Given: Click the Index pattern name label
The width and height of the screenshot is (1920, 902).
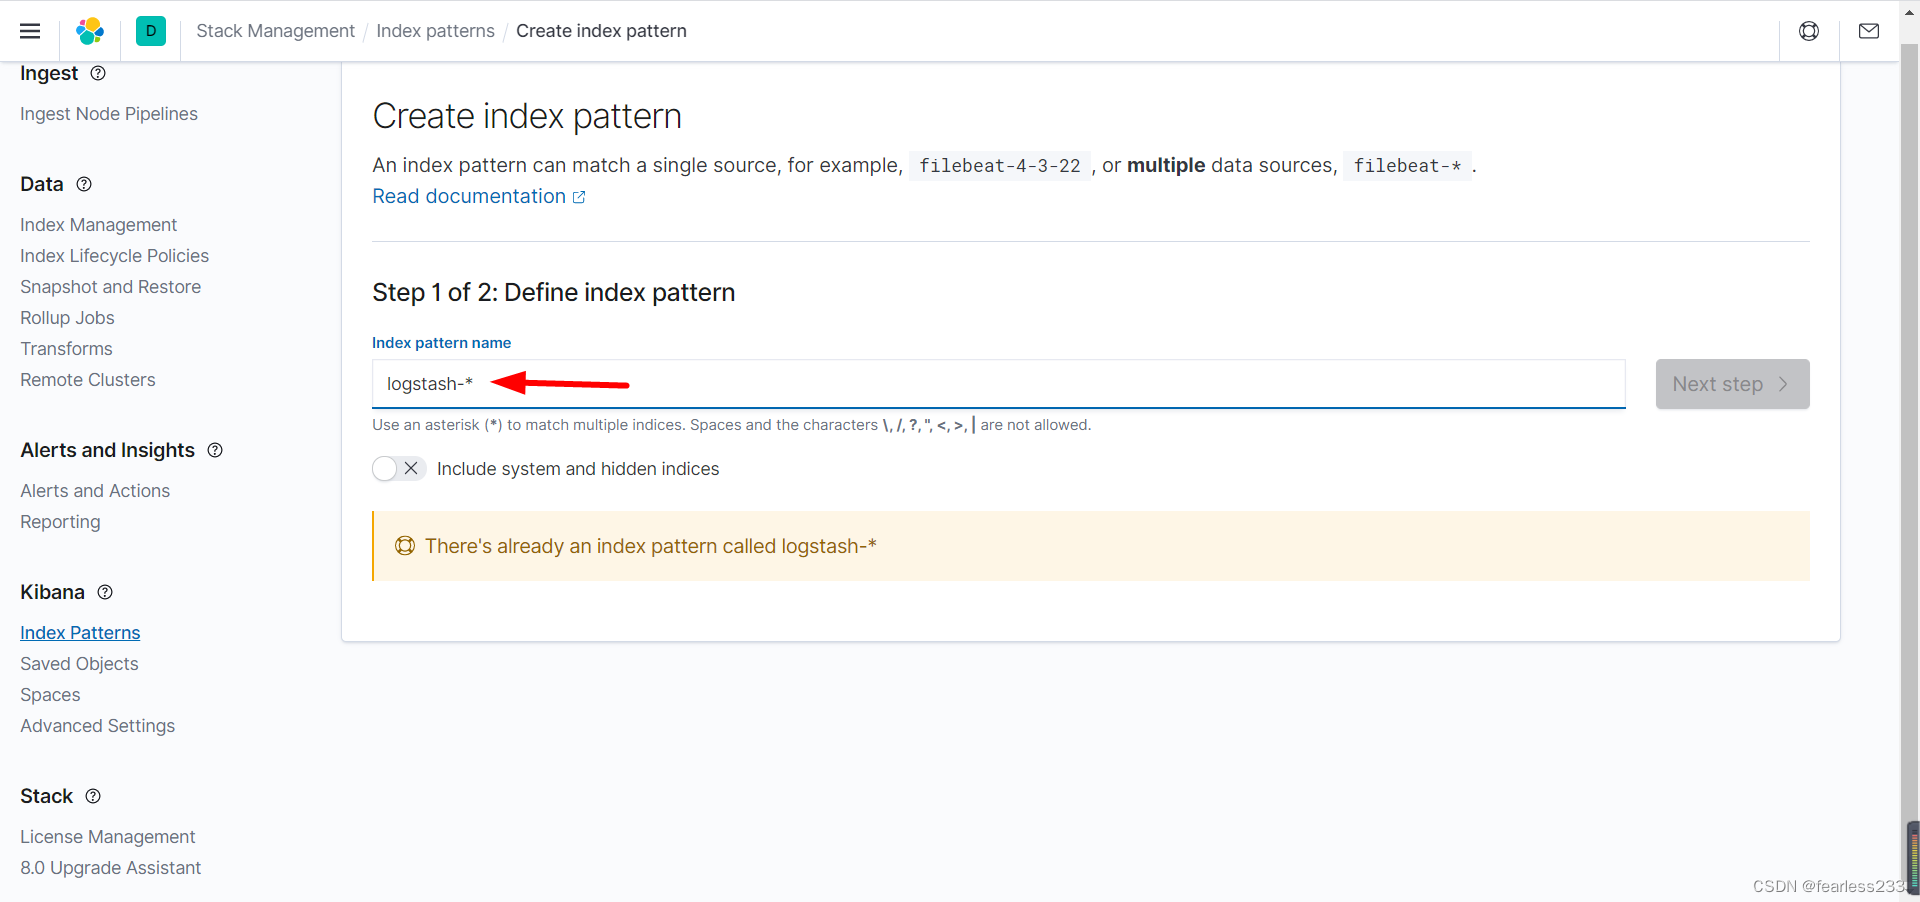Looking at the screenshot, I should [x=441, y=343].
